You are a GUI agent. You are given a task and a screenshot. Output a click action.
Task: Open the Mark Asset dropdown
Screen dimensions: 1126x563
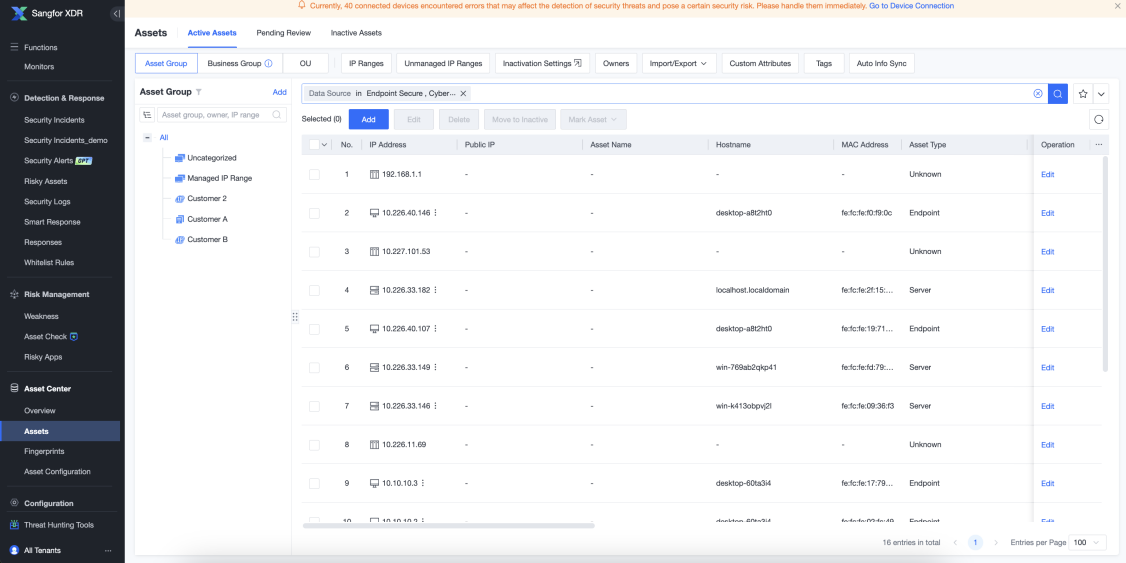point(593,119)
